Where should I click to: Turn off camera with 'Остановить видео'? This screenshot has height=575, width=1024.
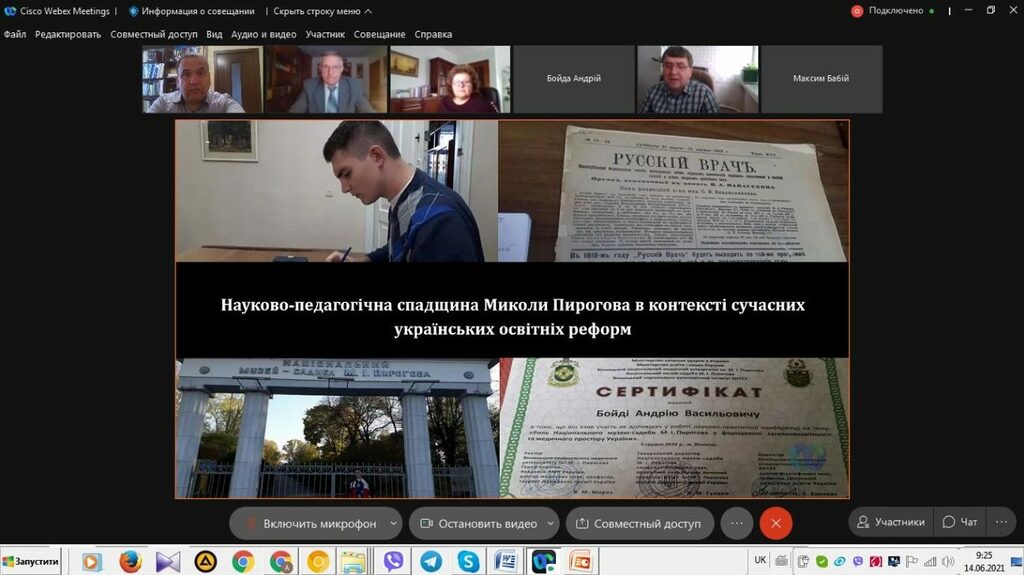[x=478, y=523]
